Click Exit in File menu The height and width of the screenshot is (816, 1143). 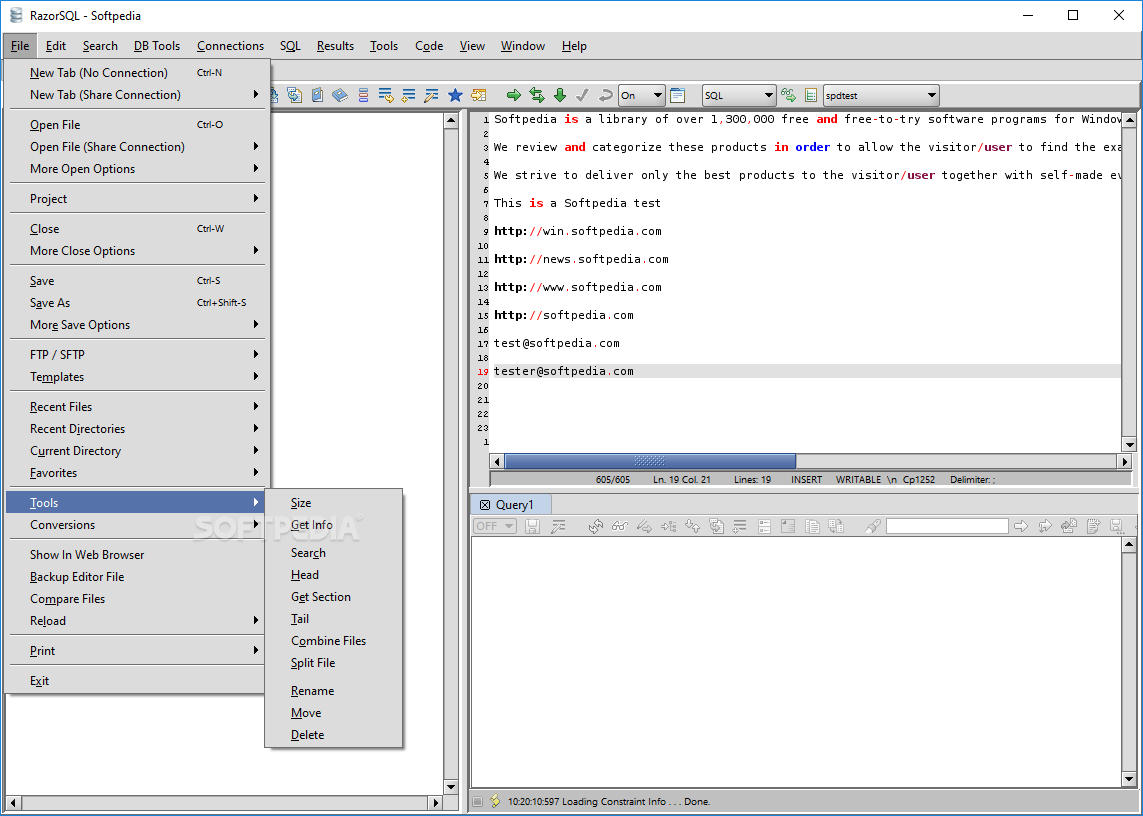138,681
